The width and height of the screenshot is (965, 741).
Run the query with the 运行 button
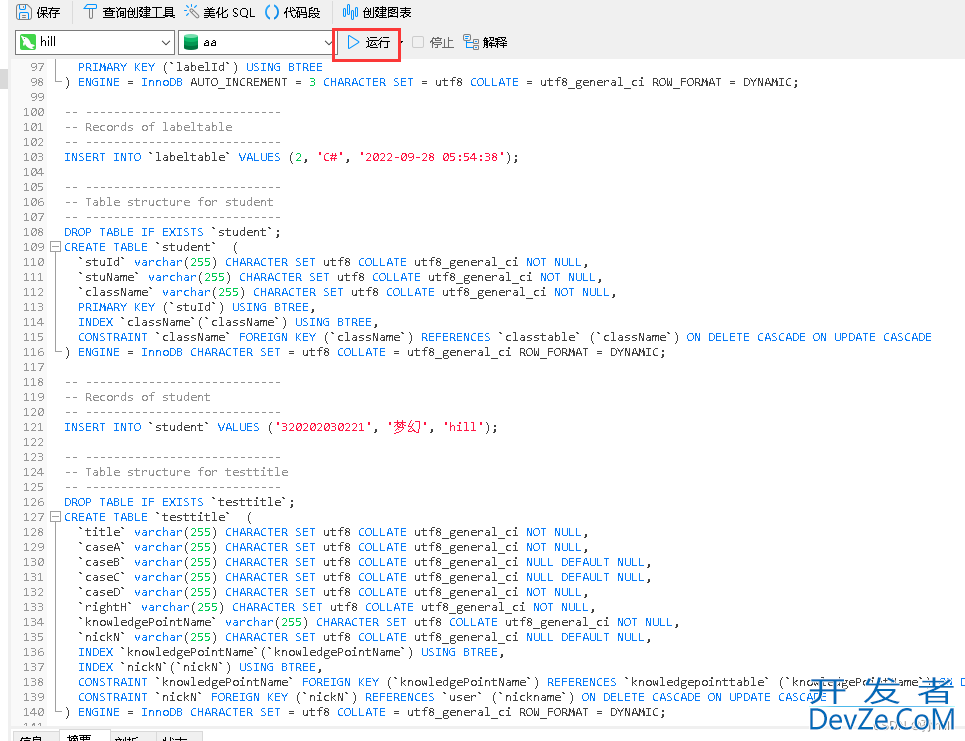pos(369,42)
